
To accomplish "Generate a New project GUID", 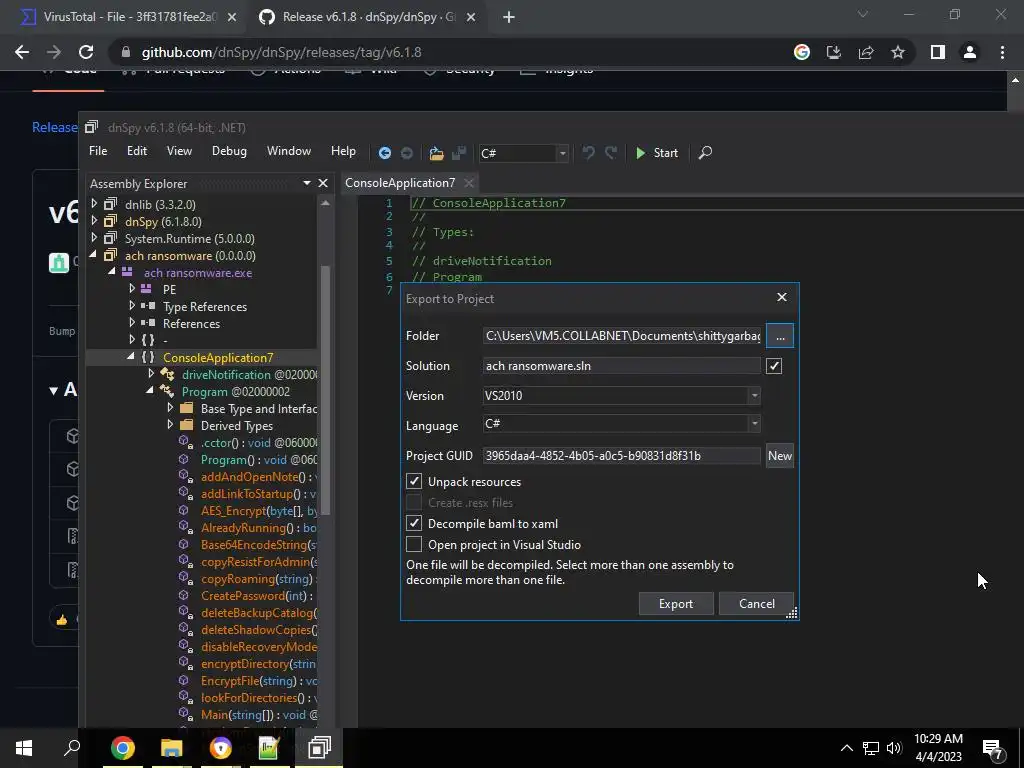I will coord(780,456).
